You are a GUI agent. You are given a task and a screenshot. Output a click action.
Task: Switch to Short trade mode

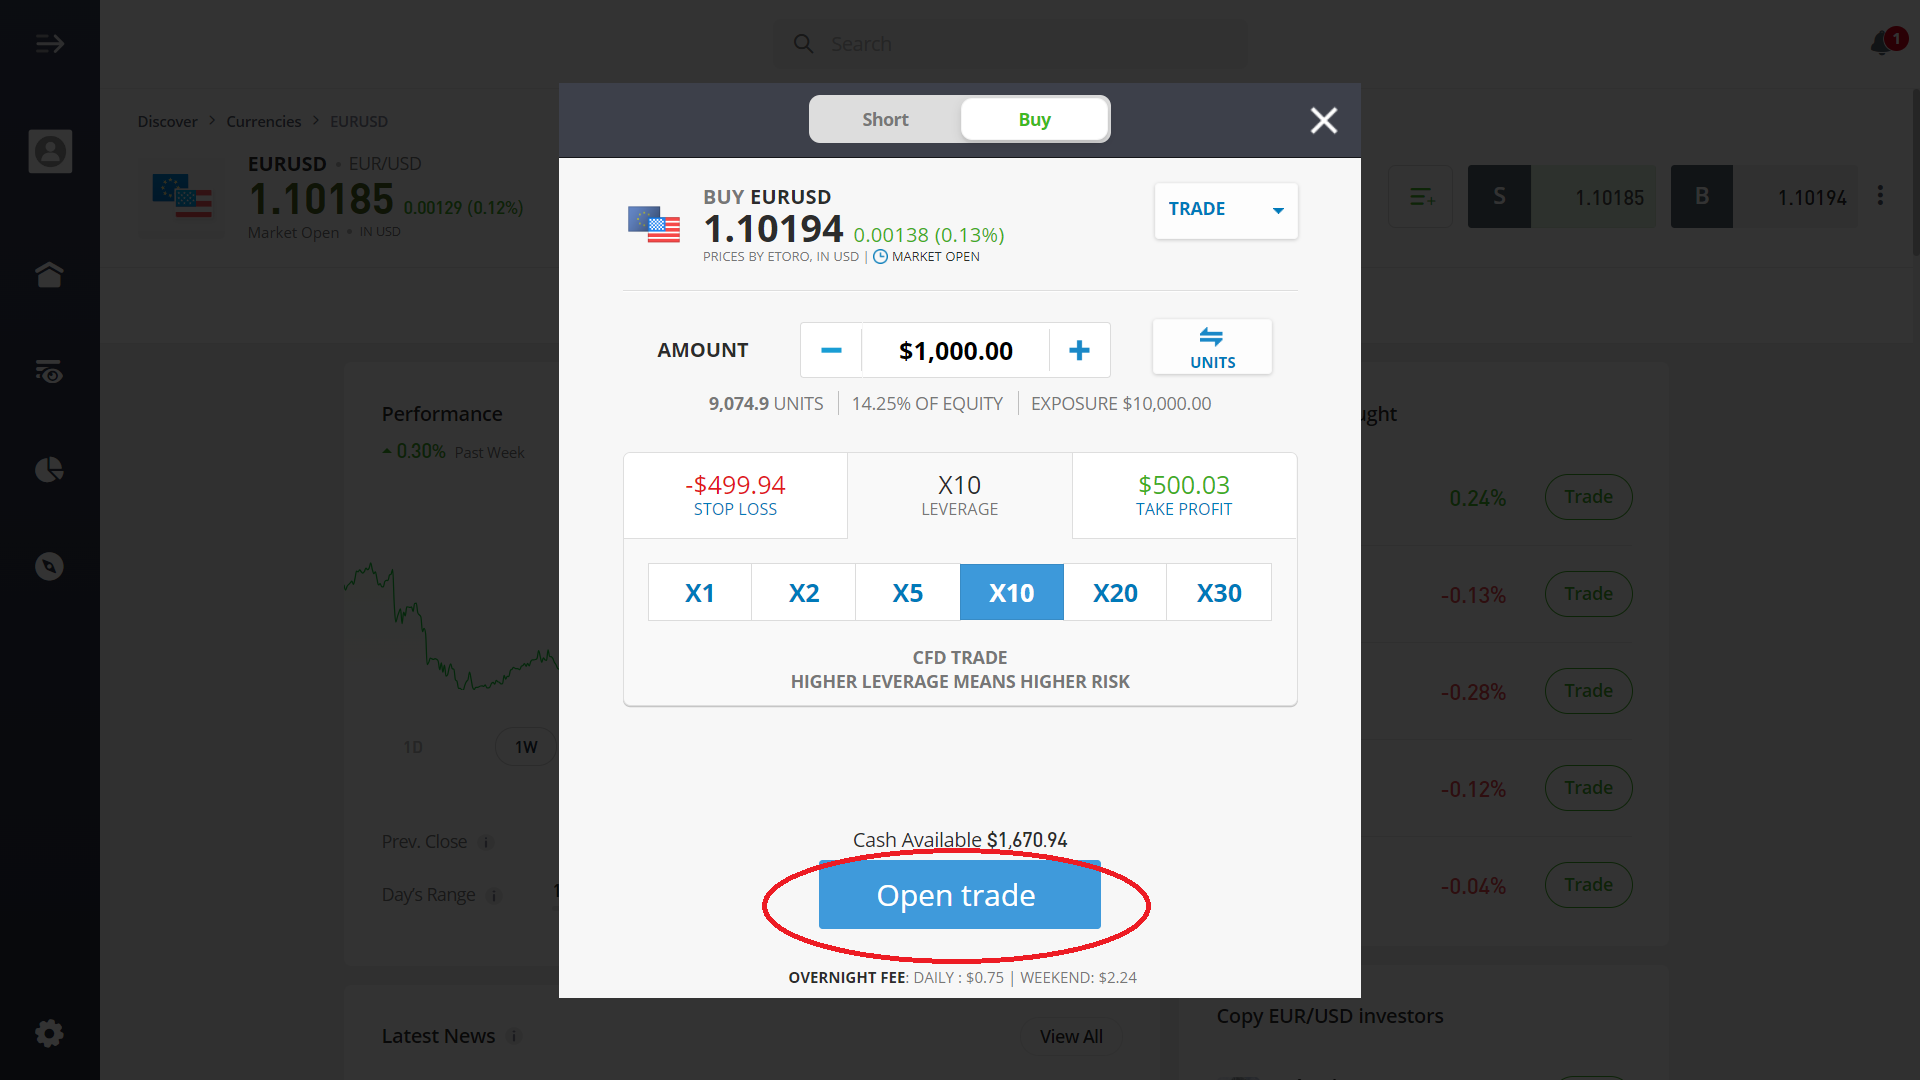pos(884,119)
